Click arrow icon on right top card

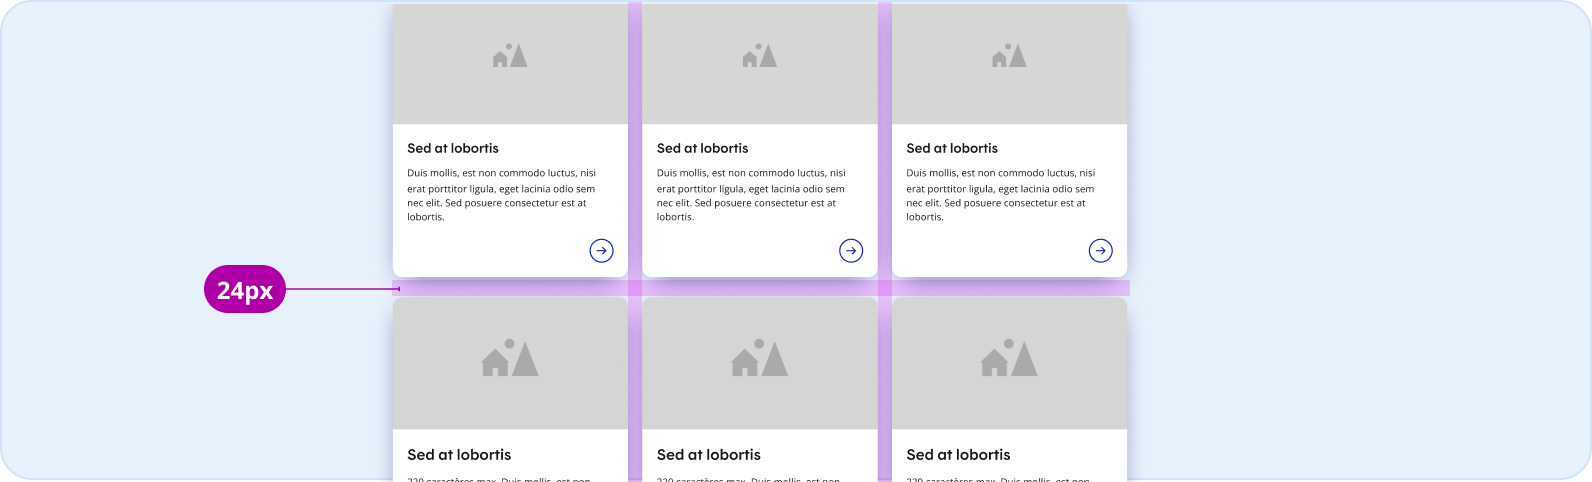pyautogui.click(x=1100, y=251)
